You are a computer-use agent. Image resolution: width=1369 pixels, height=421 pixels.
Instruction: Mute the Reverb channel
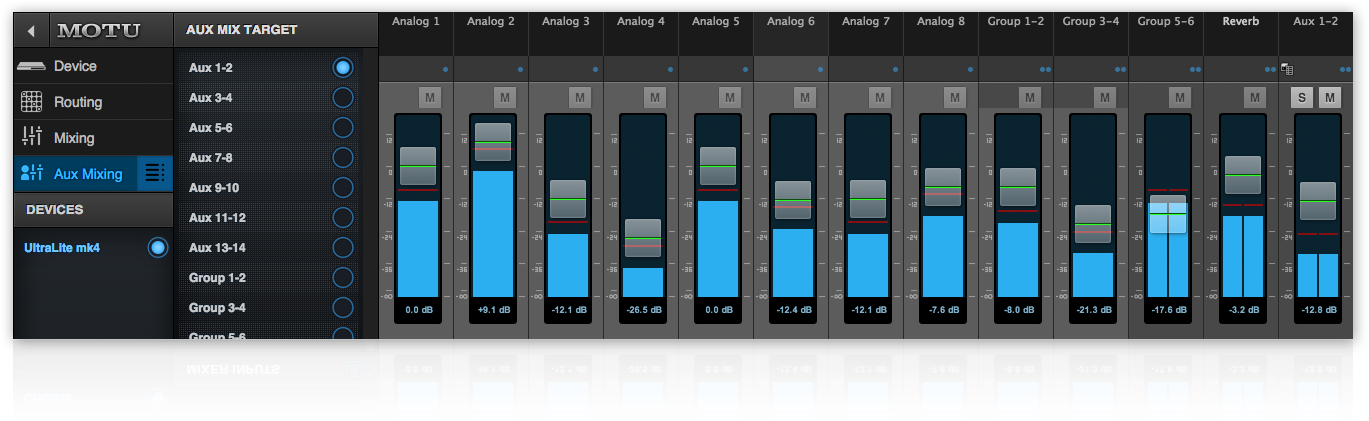pos(1255,97)
